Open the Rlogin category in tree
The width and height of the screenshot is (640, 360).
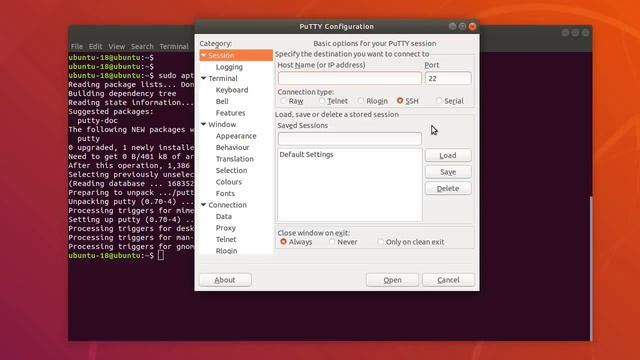(227, 251)
